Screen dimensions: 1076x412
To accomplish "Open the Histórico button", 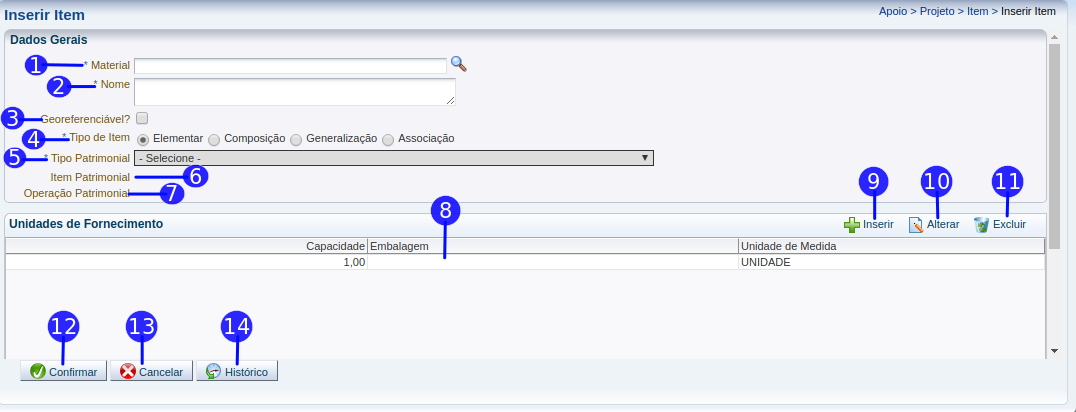I will pyautogui.click(x=237, y=371).
